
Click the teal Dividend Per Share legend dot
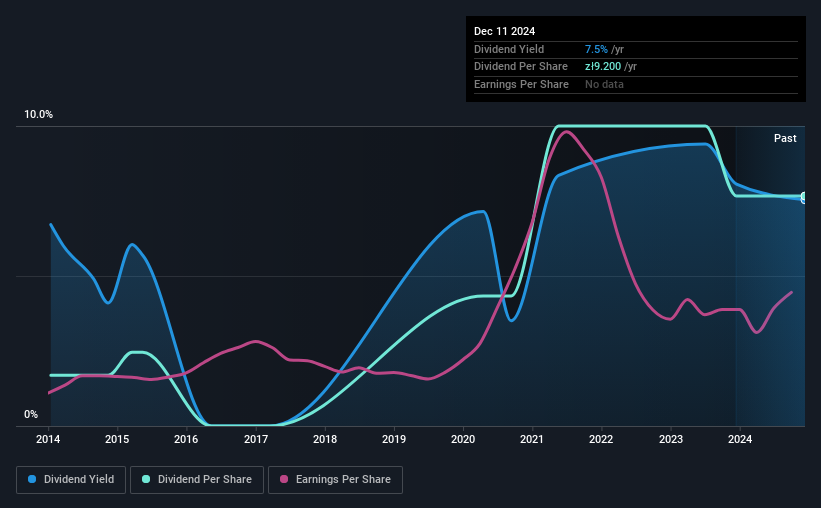click(x=146, y=479)
